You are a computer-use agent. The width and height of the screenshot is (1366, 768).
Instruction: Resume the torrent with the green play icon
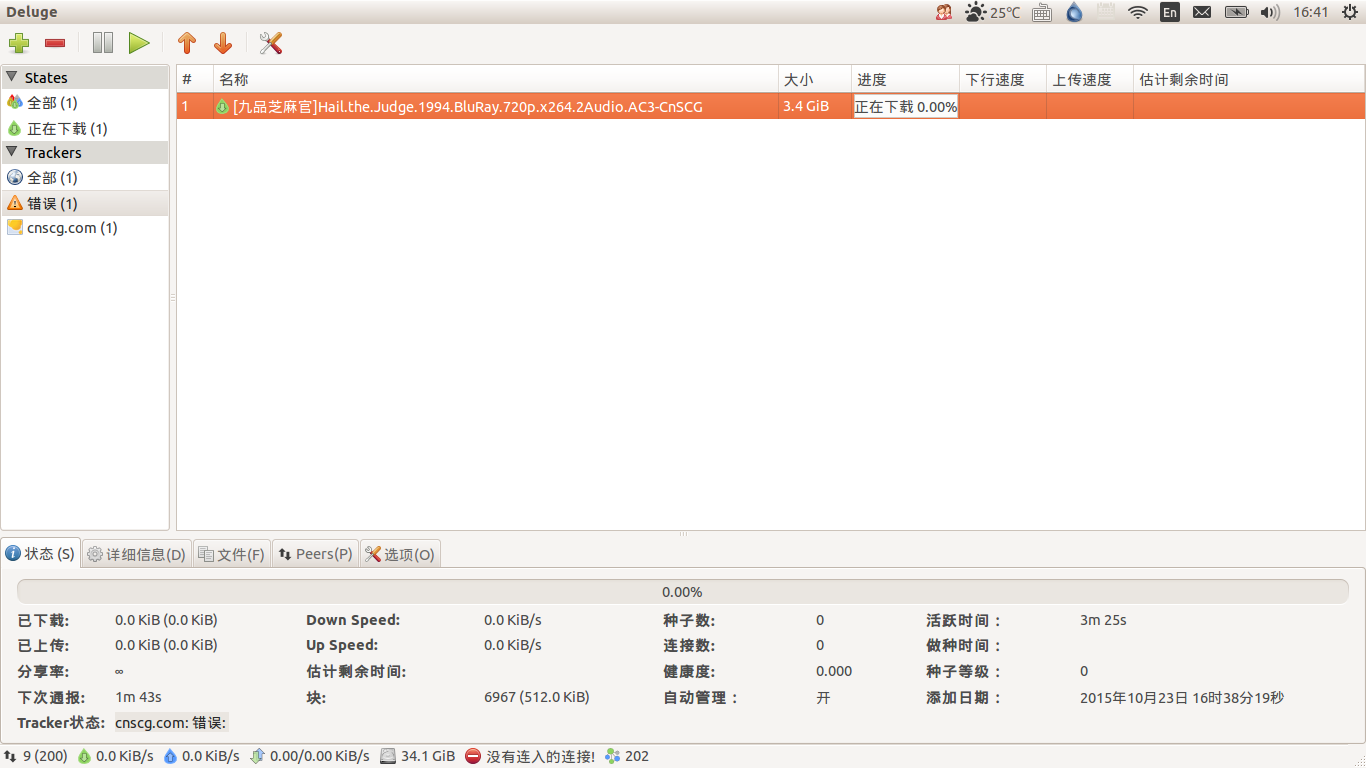coord(139,43)
